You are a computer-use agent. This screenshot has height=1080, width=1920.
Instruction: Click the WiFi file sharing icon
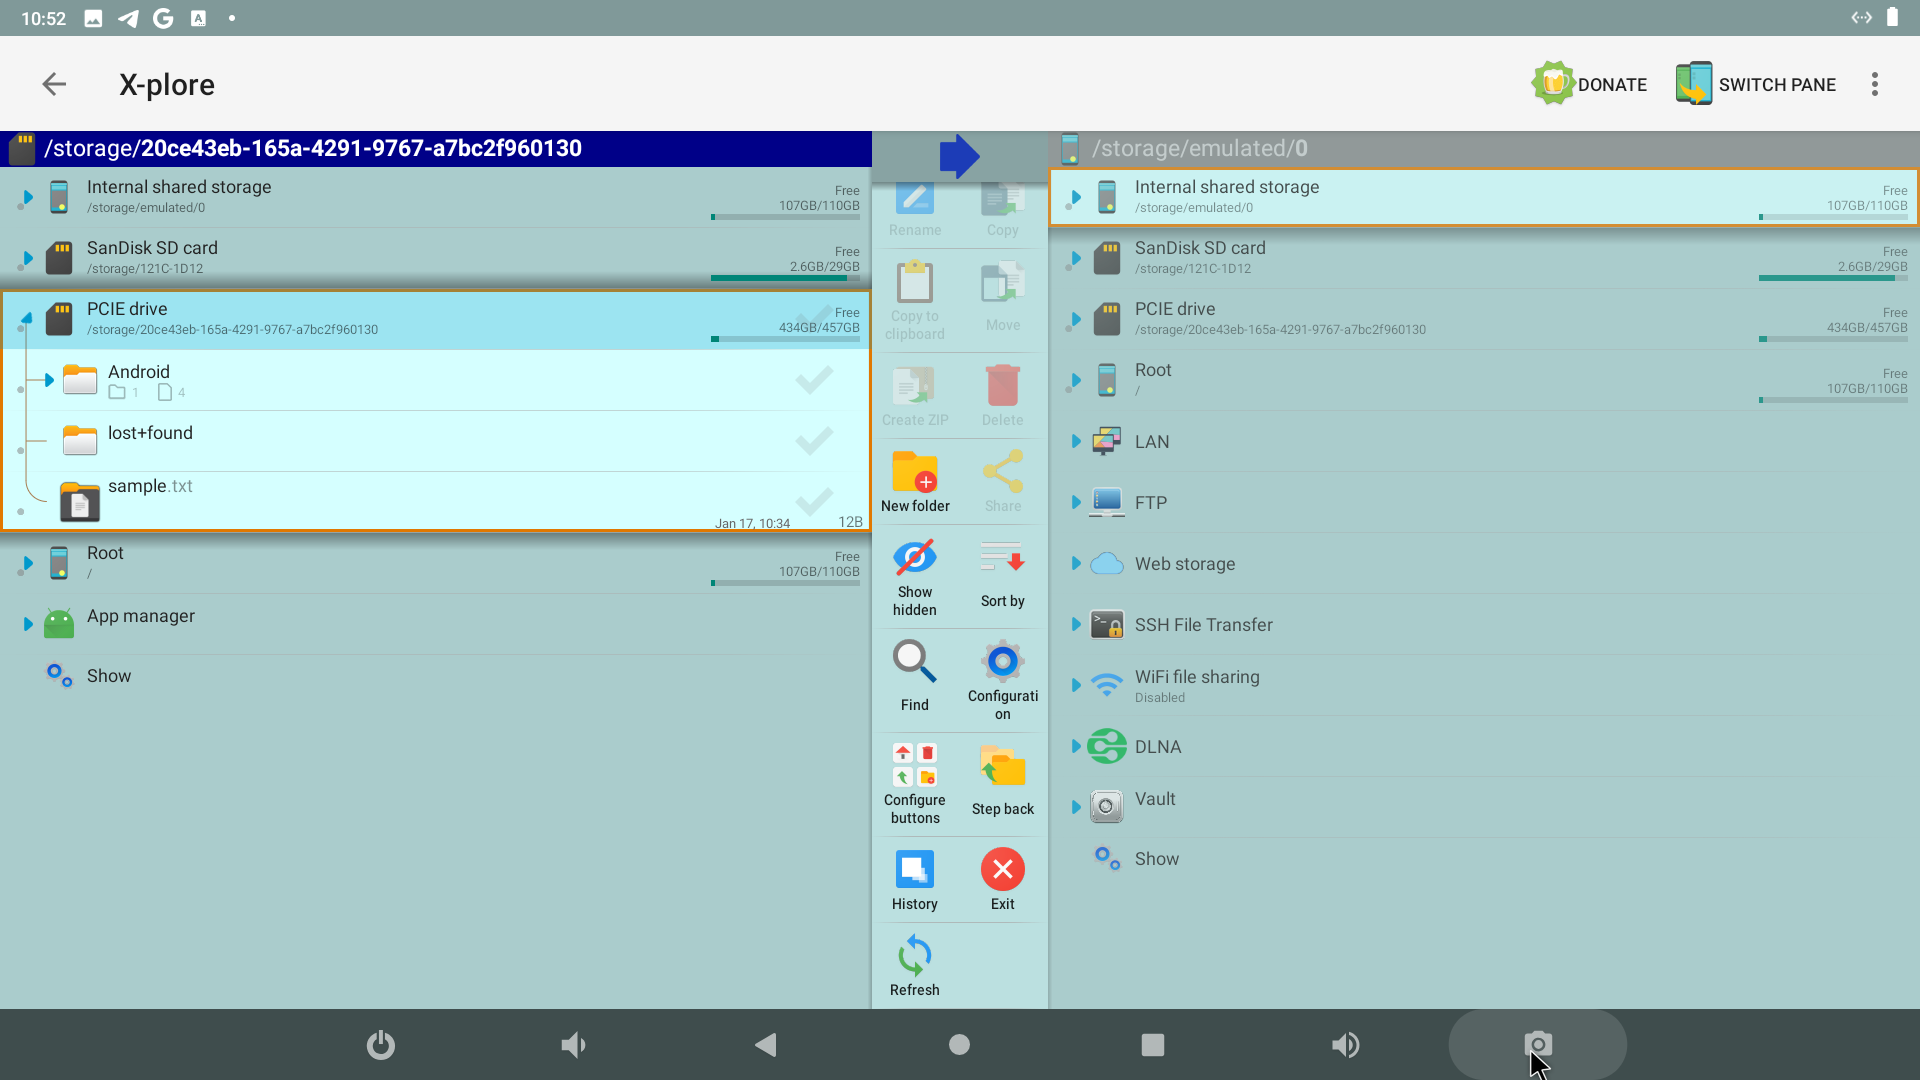click(x=1107, y=685)
